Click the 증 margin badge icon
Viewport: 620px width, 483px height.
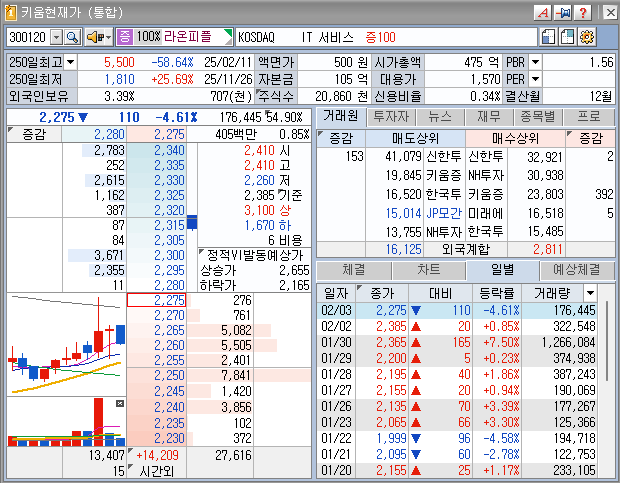click(x=124, y=37)
